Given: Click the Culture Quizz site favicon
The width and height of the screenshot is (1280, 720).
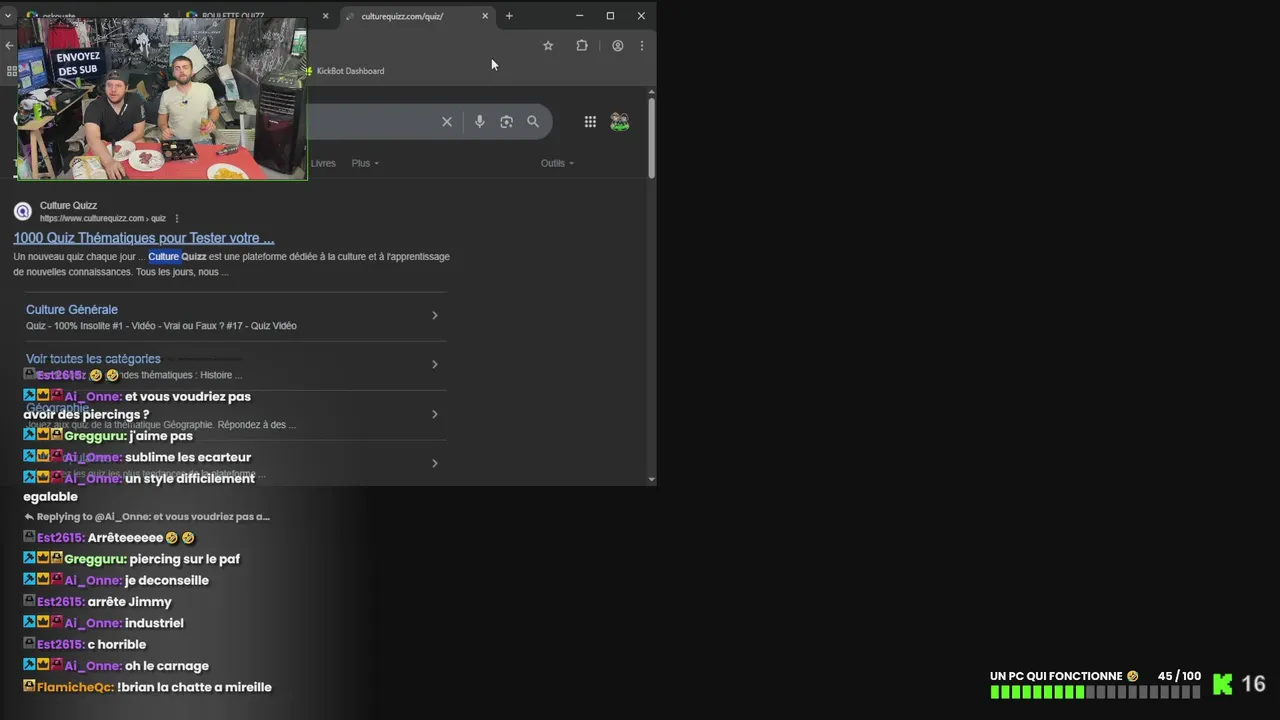Looking at the screenshot, I should pyautogui.click(x=22, y=211).
